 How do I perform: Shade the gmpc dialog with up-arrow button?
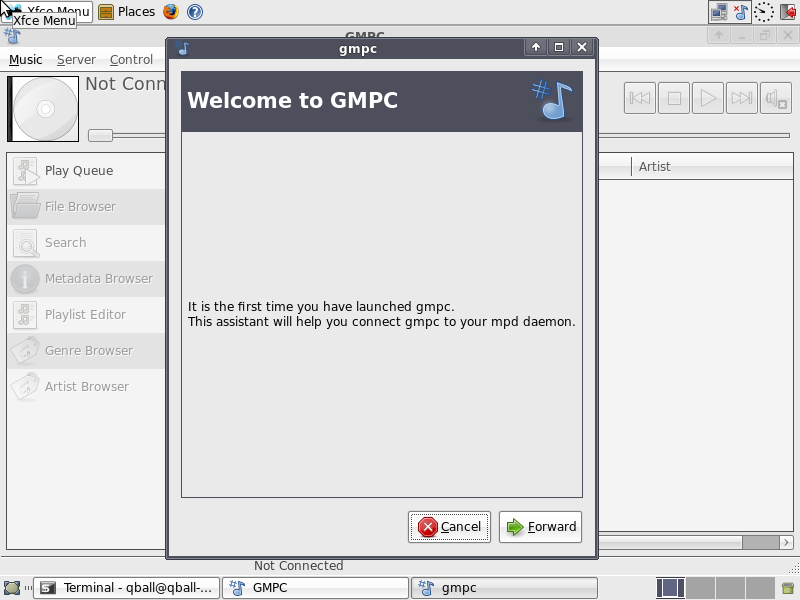pos(536,47)
